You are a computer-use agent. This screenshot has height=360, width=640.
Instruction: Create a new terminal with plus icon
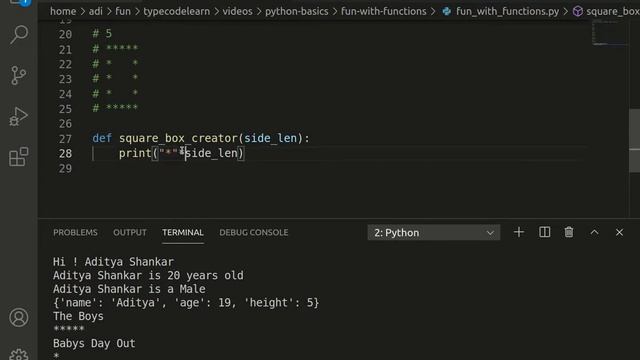coord(519,232)
